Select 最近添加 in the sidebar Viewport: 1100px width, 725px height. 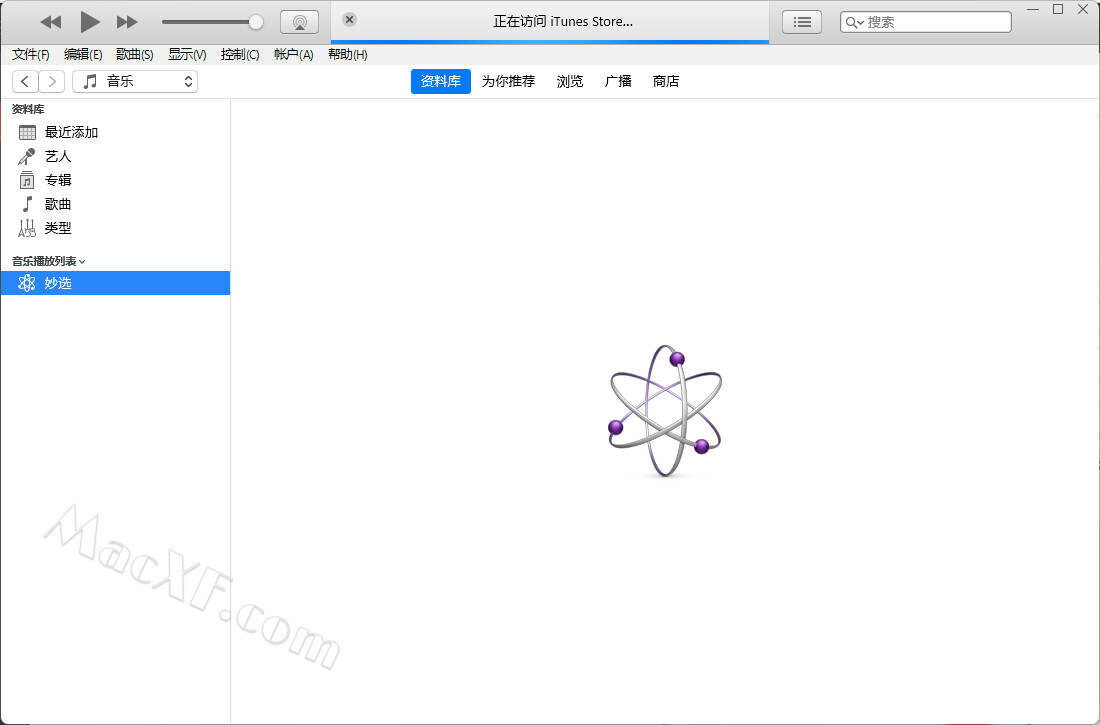pyautogui.click(x=71, y=132)
